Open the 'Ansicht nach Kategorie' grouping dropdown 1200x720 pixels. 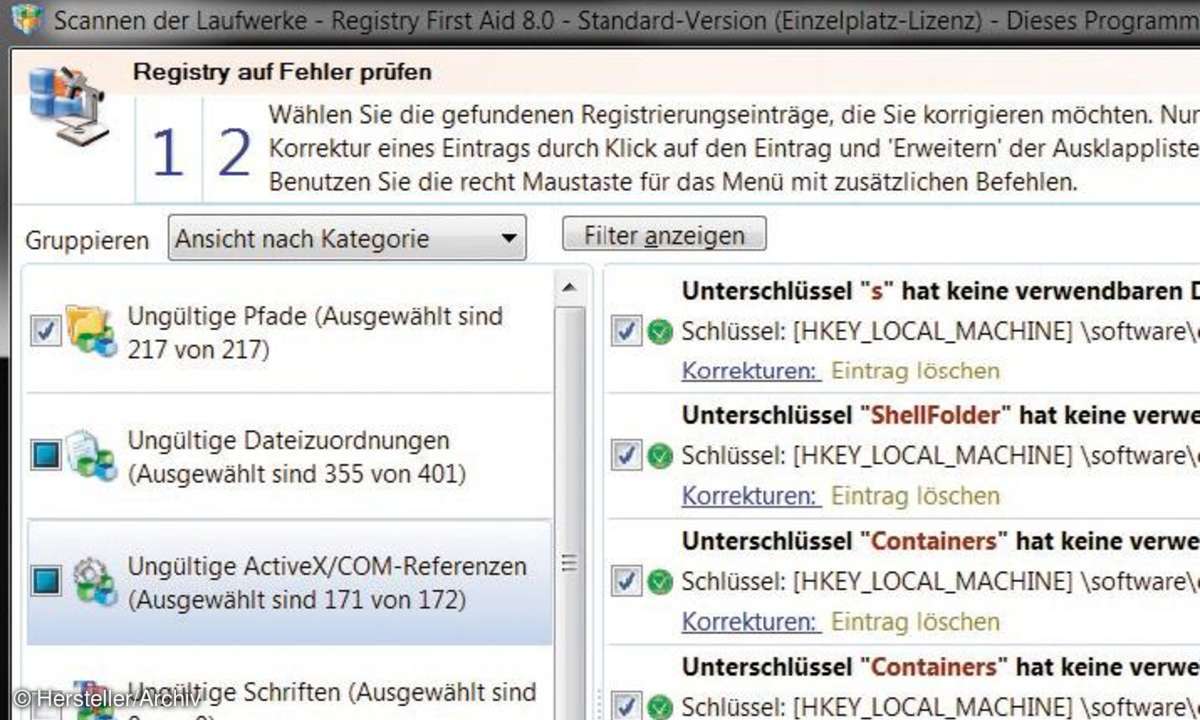point(346,239)
